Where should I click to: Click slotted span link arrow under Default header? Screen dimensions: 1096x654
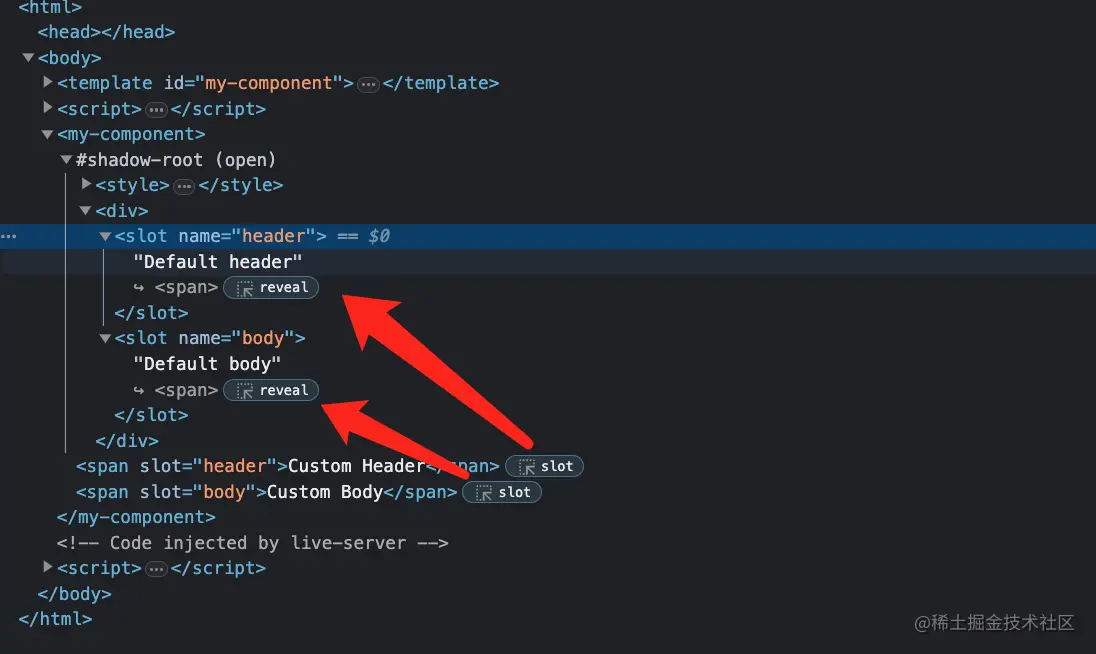[138, 287]
